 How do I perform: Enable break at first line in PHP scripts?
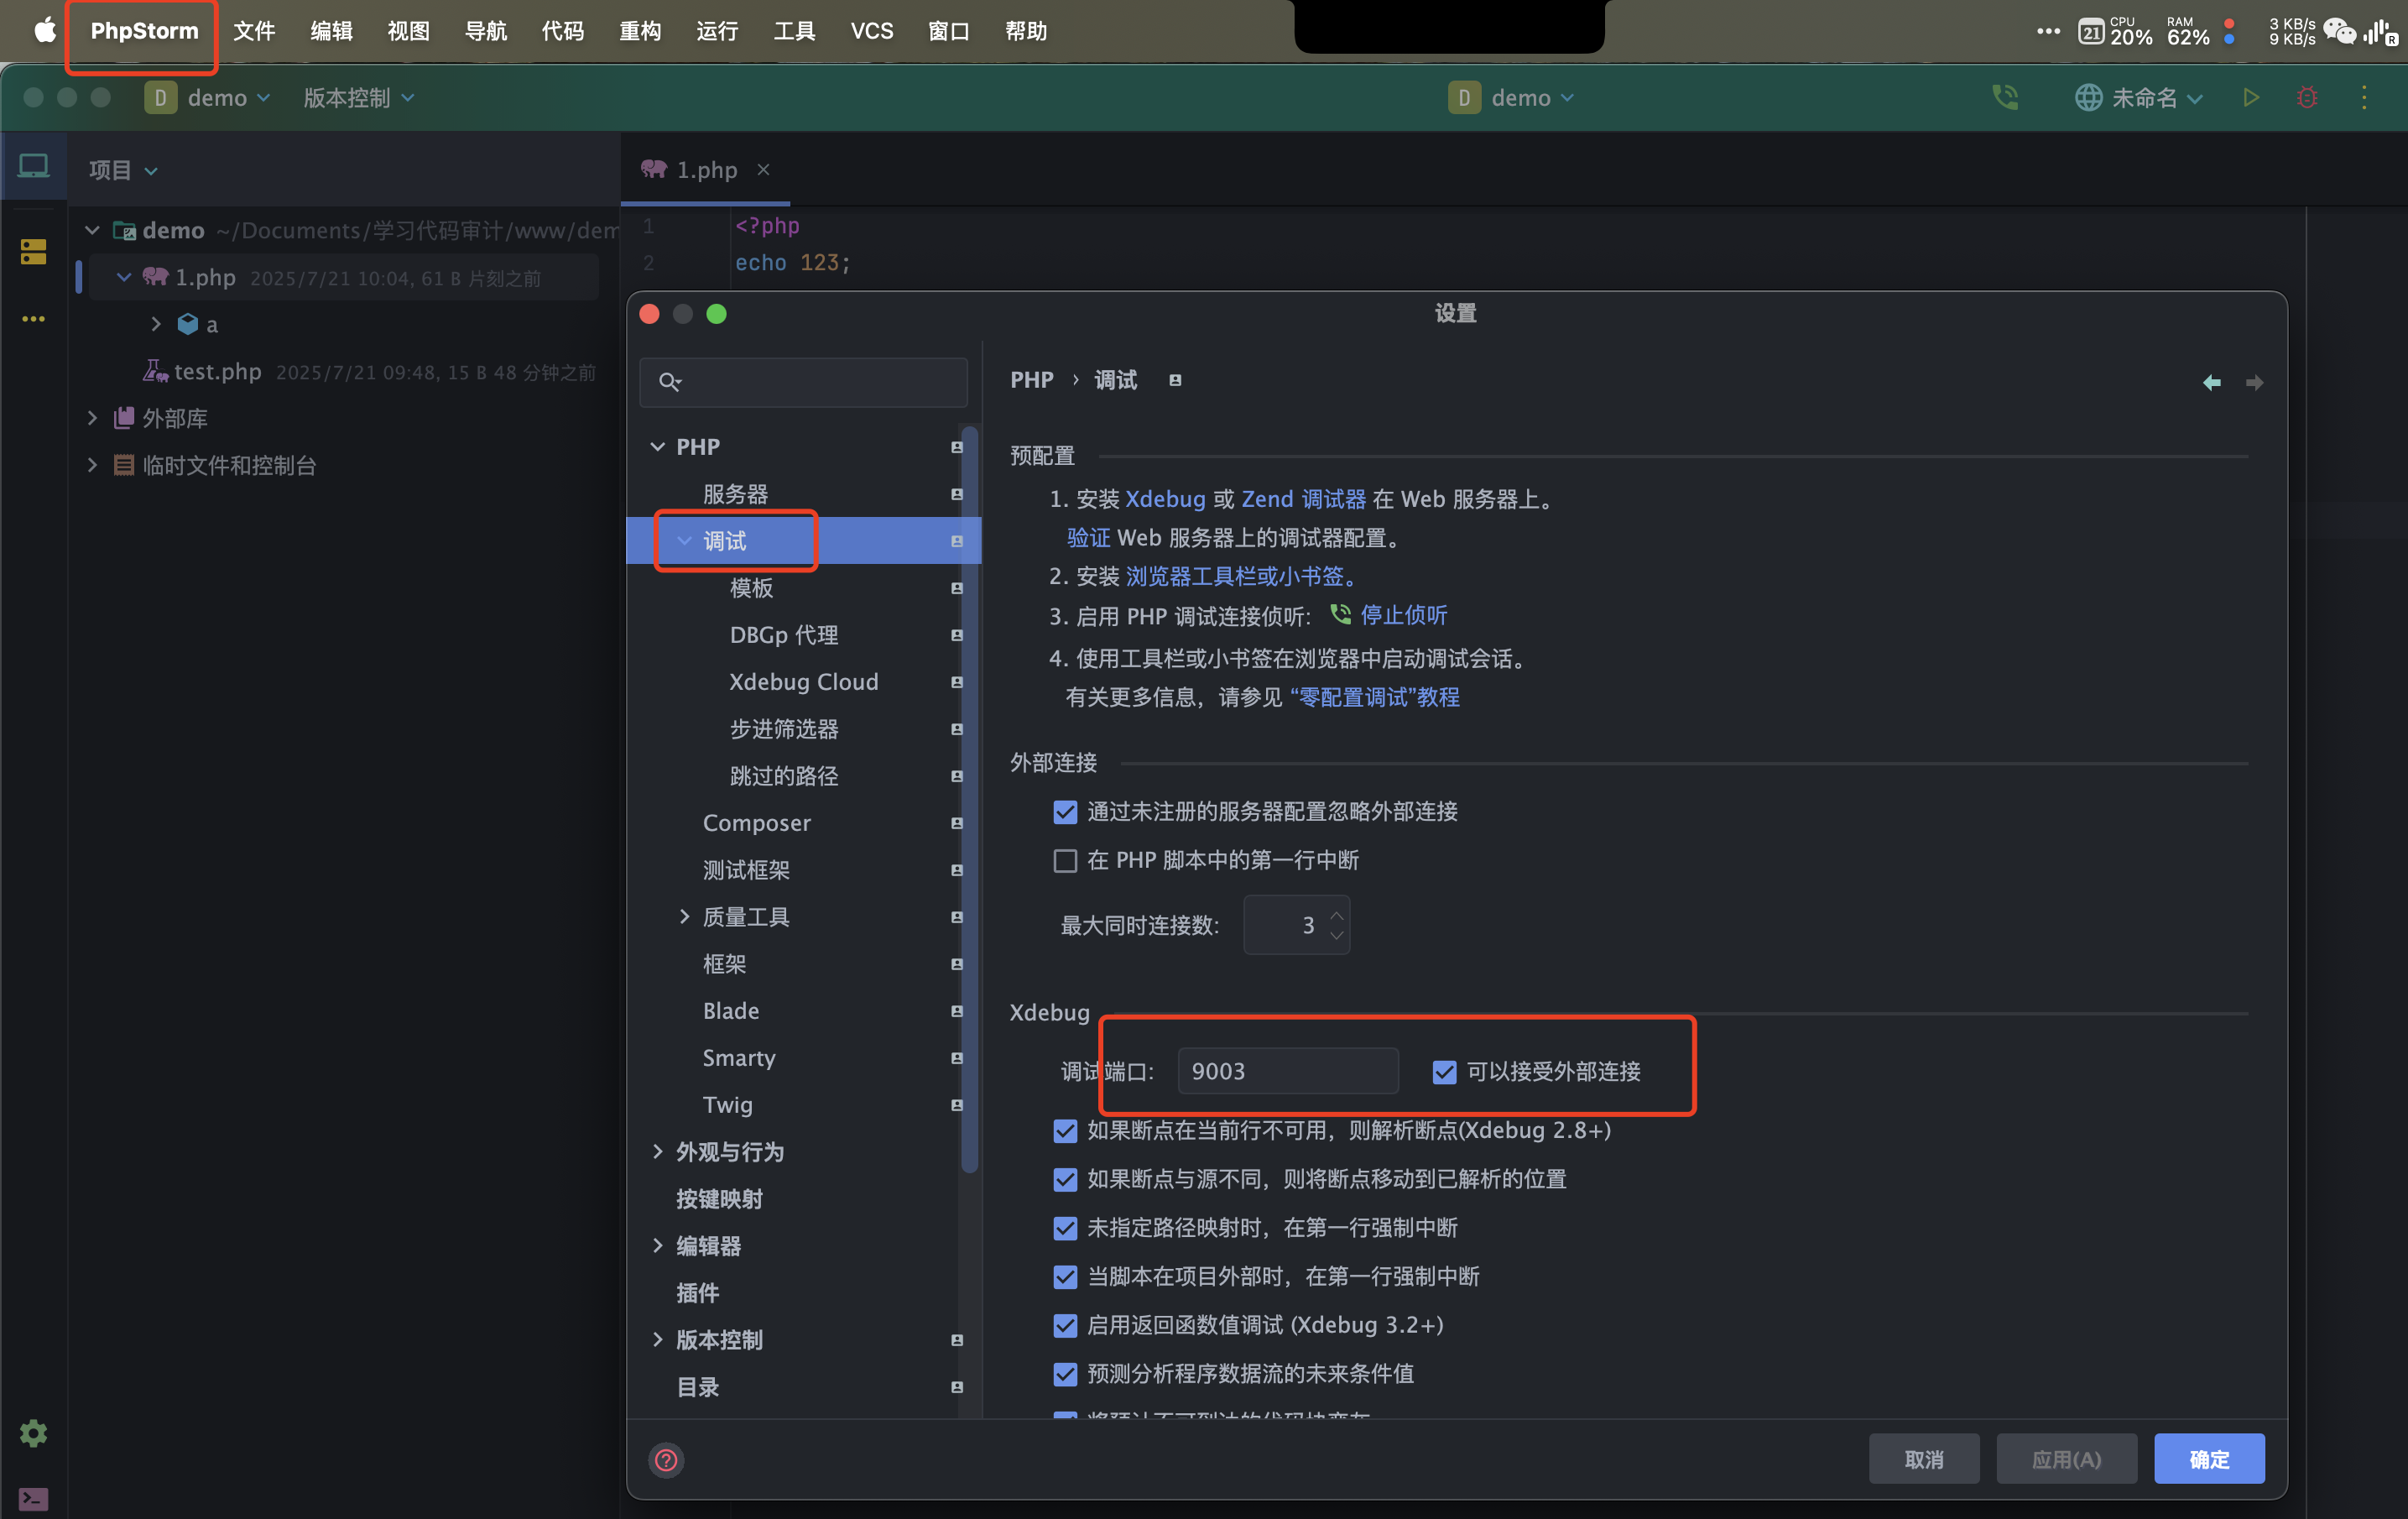point(1065,860)
